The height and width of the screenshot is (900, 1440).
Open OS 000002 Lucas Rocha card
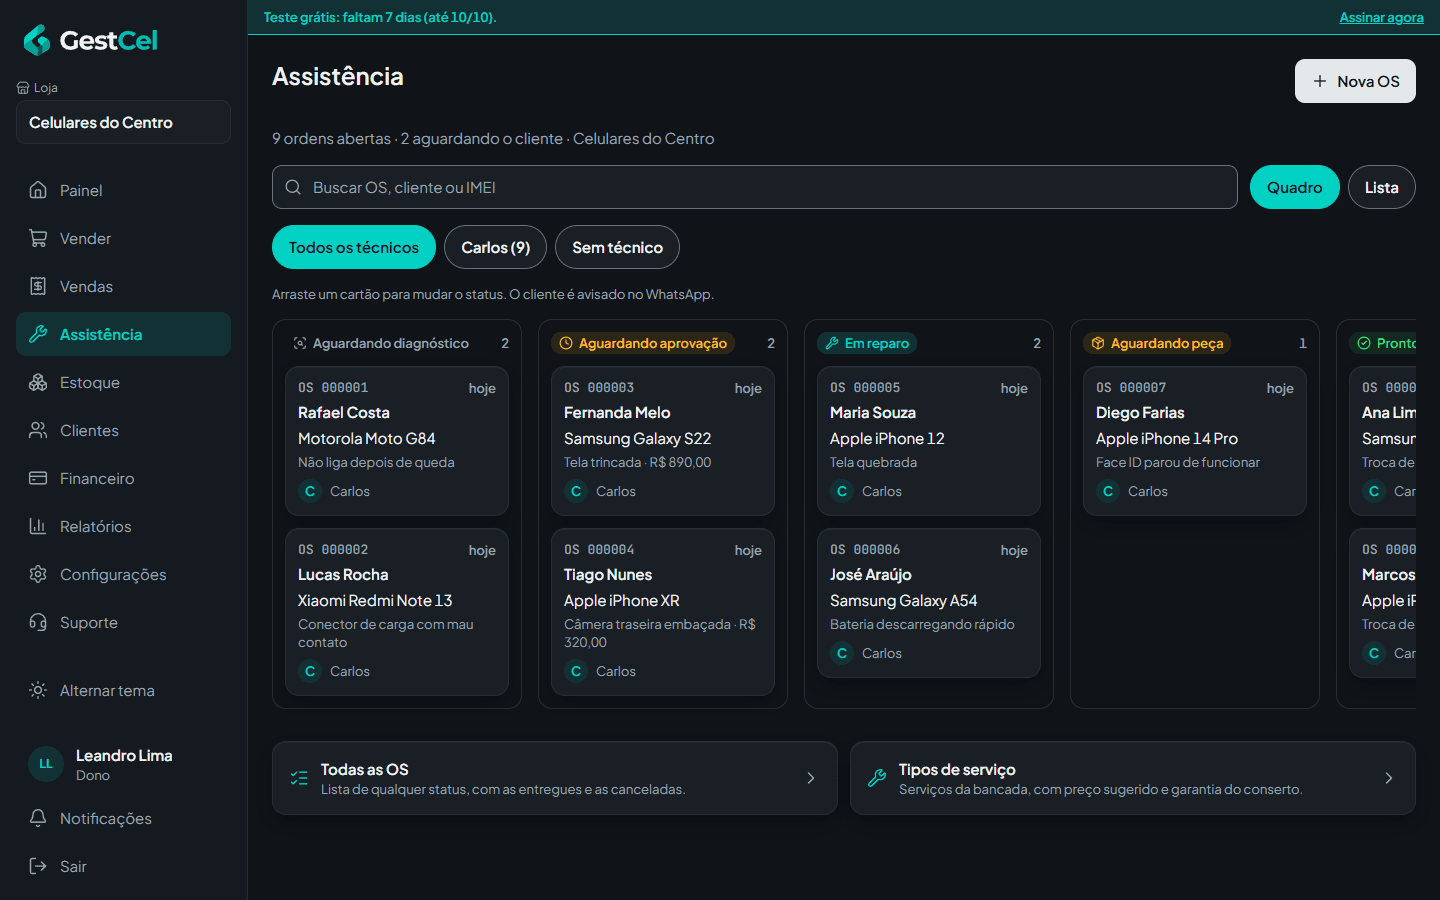[x=397, y=612]
